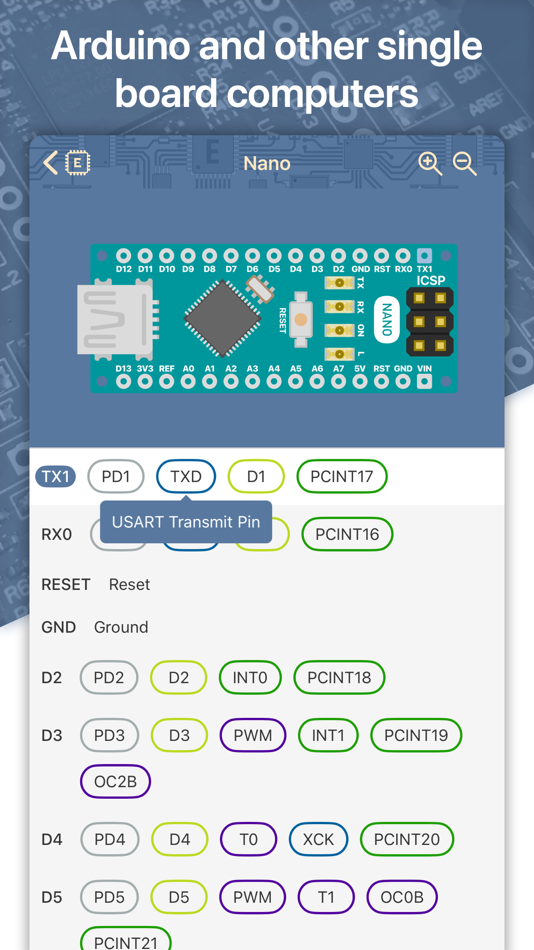
Task: Tap the TX LED on the board
Action: click(x=339, y=283)
